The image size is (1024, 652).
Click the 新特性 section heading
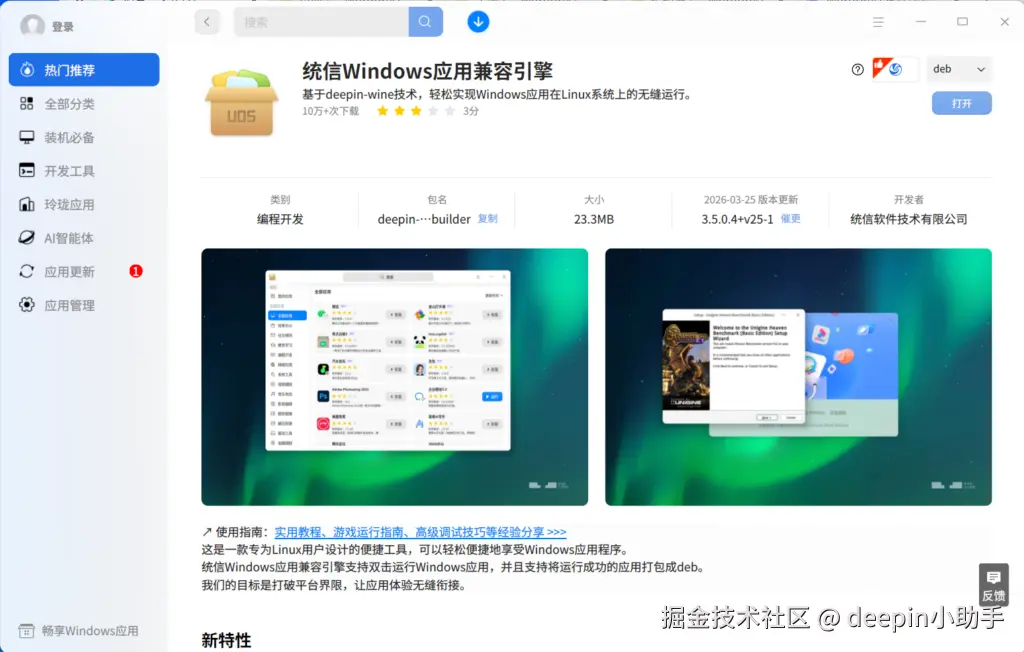point(226,640)
